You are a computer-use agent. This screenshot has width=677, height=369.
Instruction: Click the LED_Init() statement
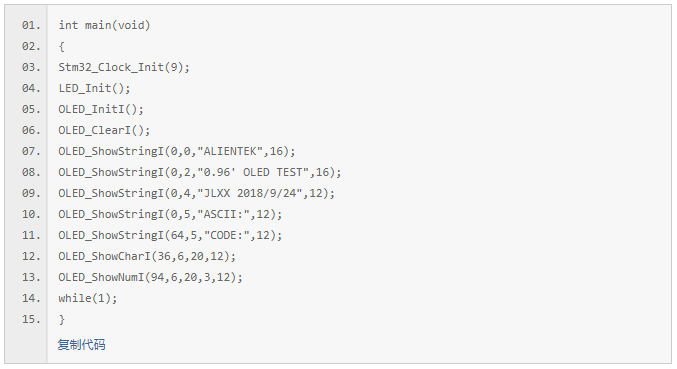(94, 88)
